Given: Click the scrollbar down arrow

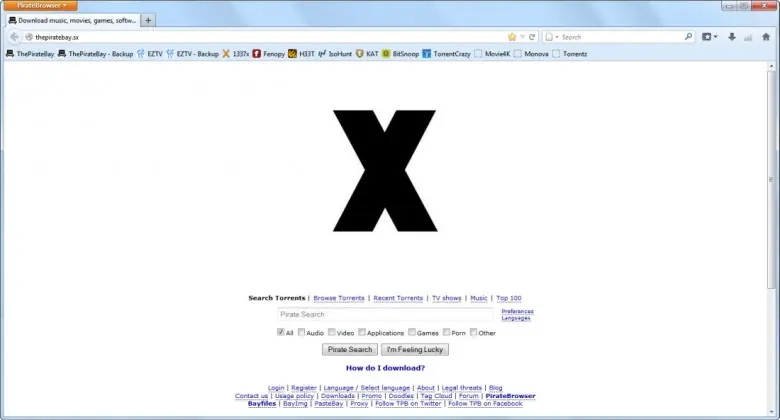Looking at the screenshot, I should 772,413.
